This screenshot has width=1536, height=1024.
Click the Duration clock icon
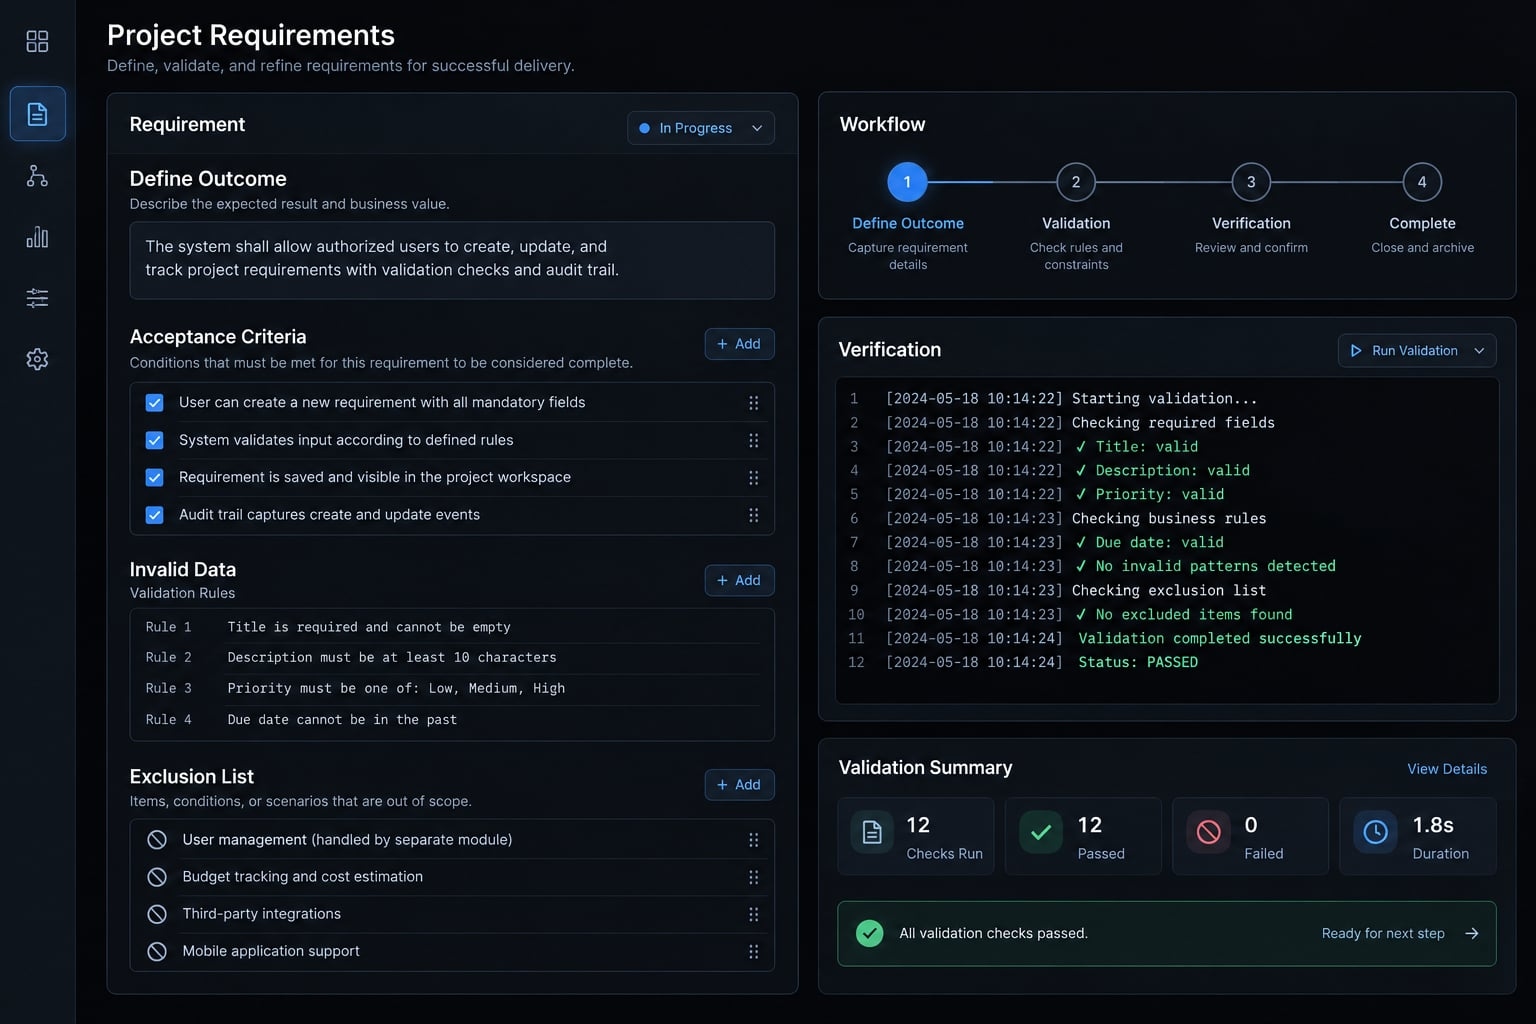[1375, 832]
